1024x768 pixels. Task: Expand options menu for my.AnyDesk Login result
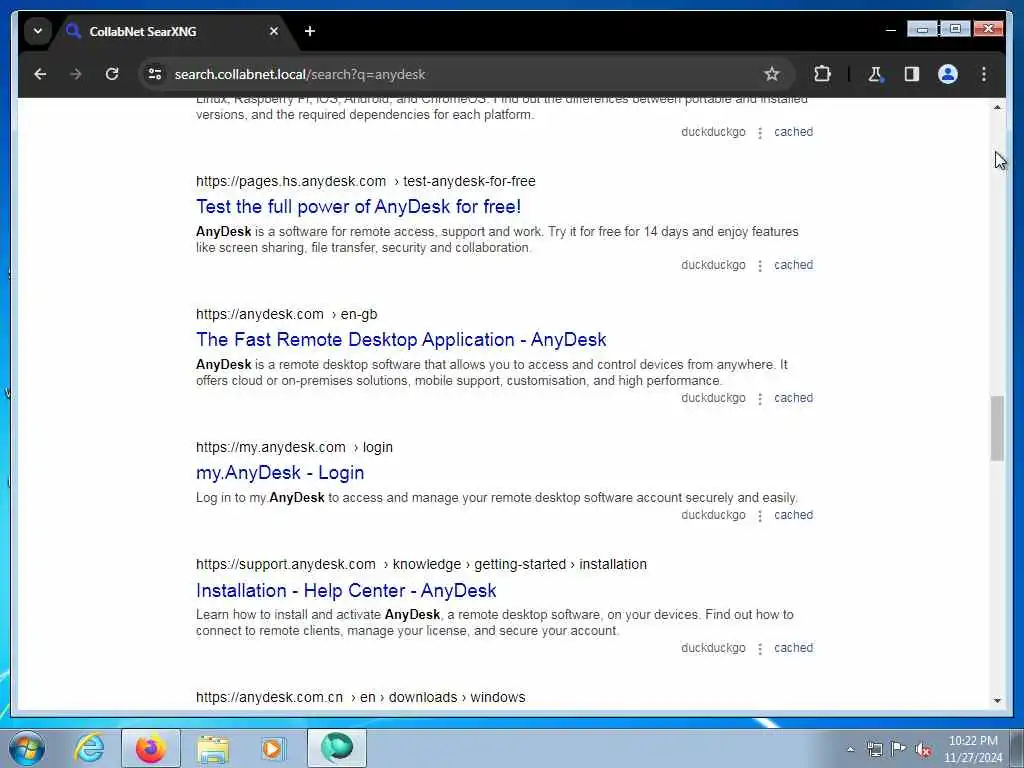pyautogui.click(x=760, y=516)
